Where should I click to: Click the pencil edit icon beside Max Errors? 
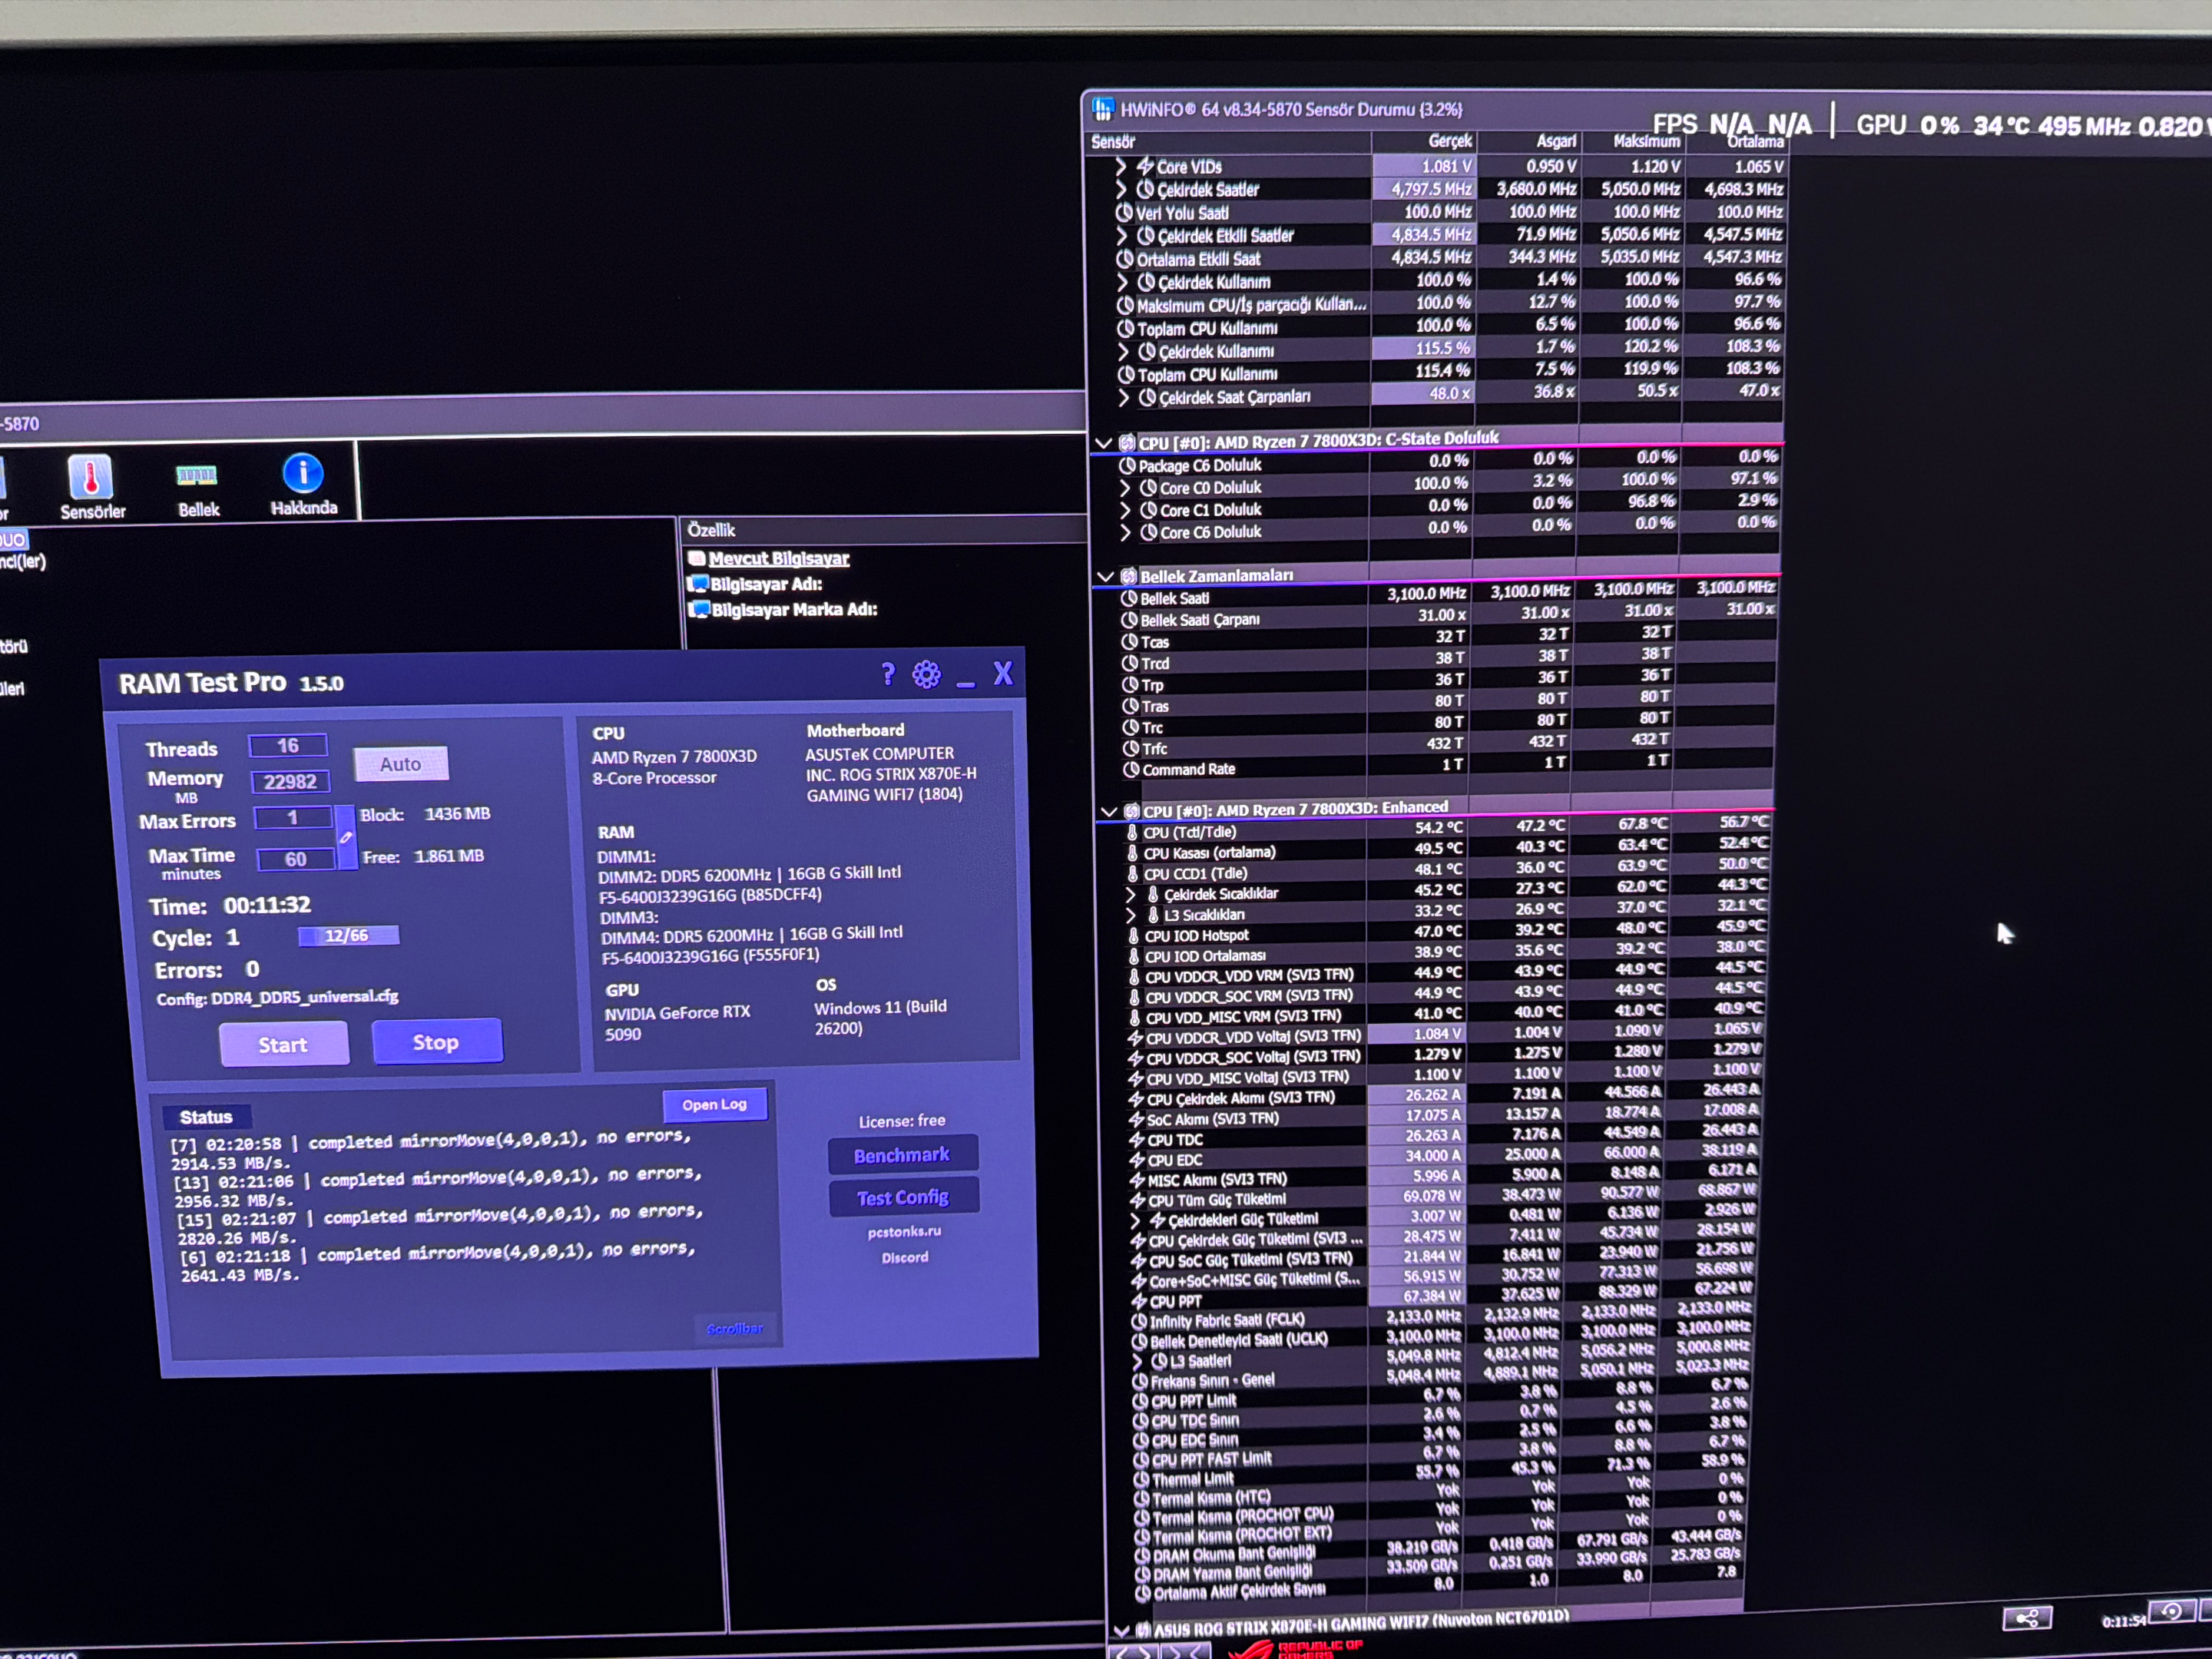click(346, 838)
